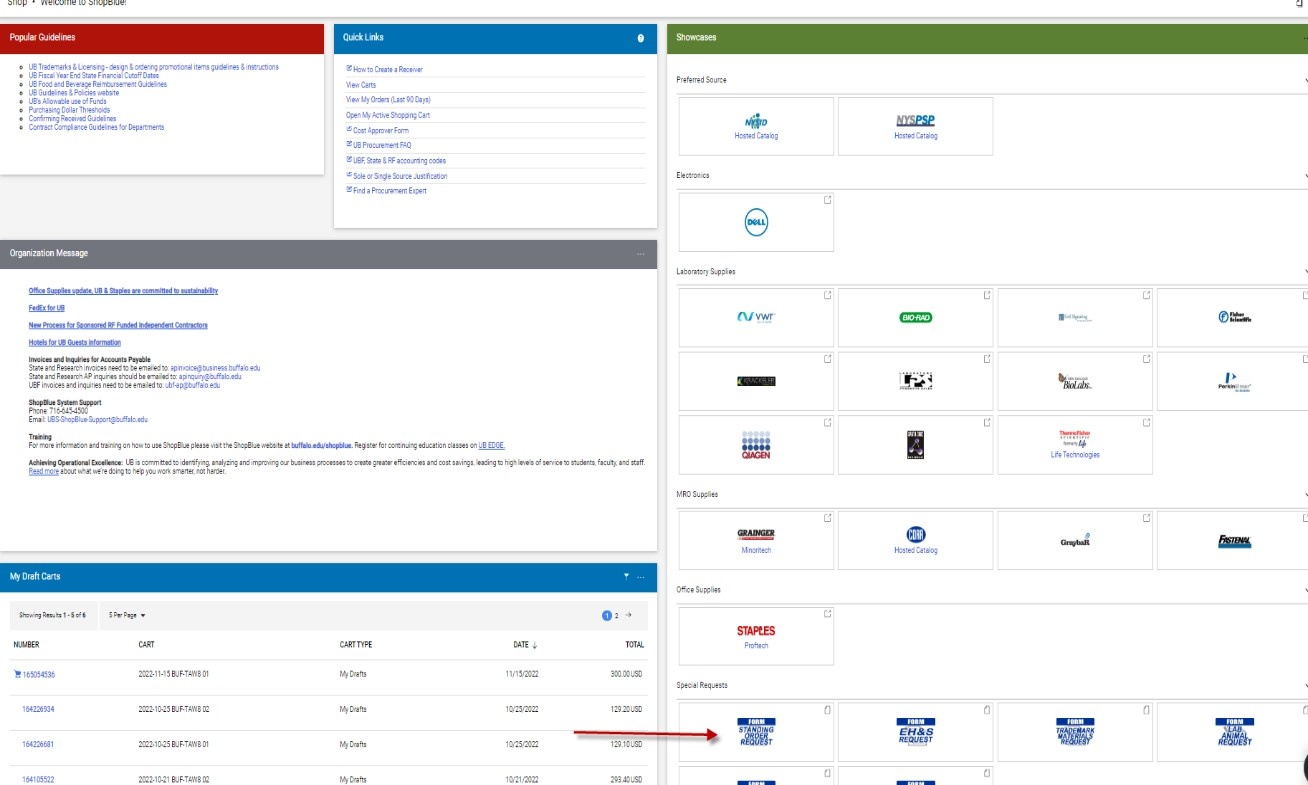Launch the Grainger Minoritech catalog

756,540
